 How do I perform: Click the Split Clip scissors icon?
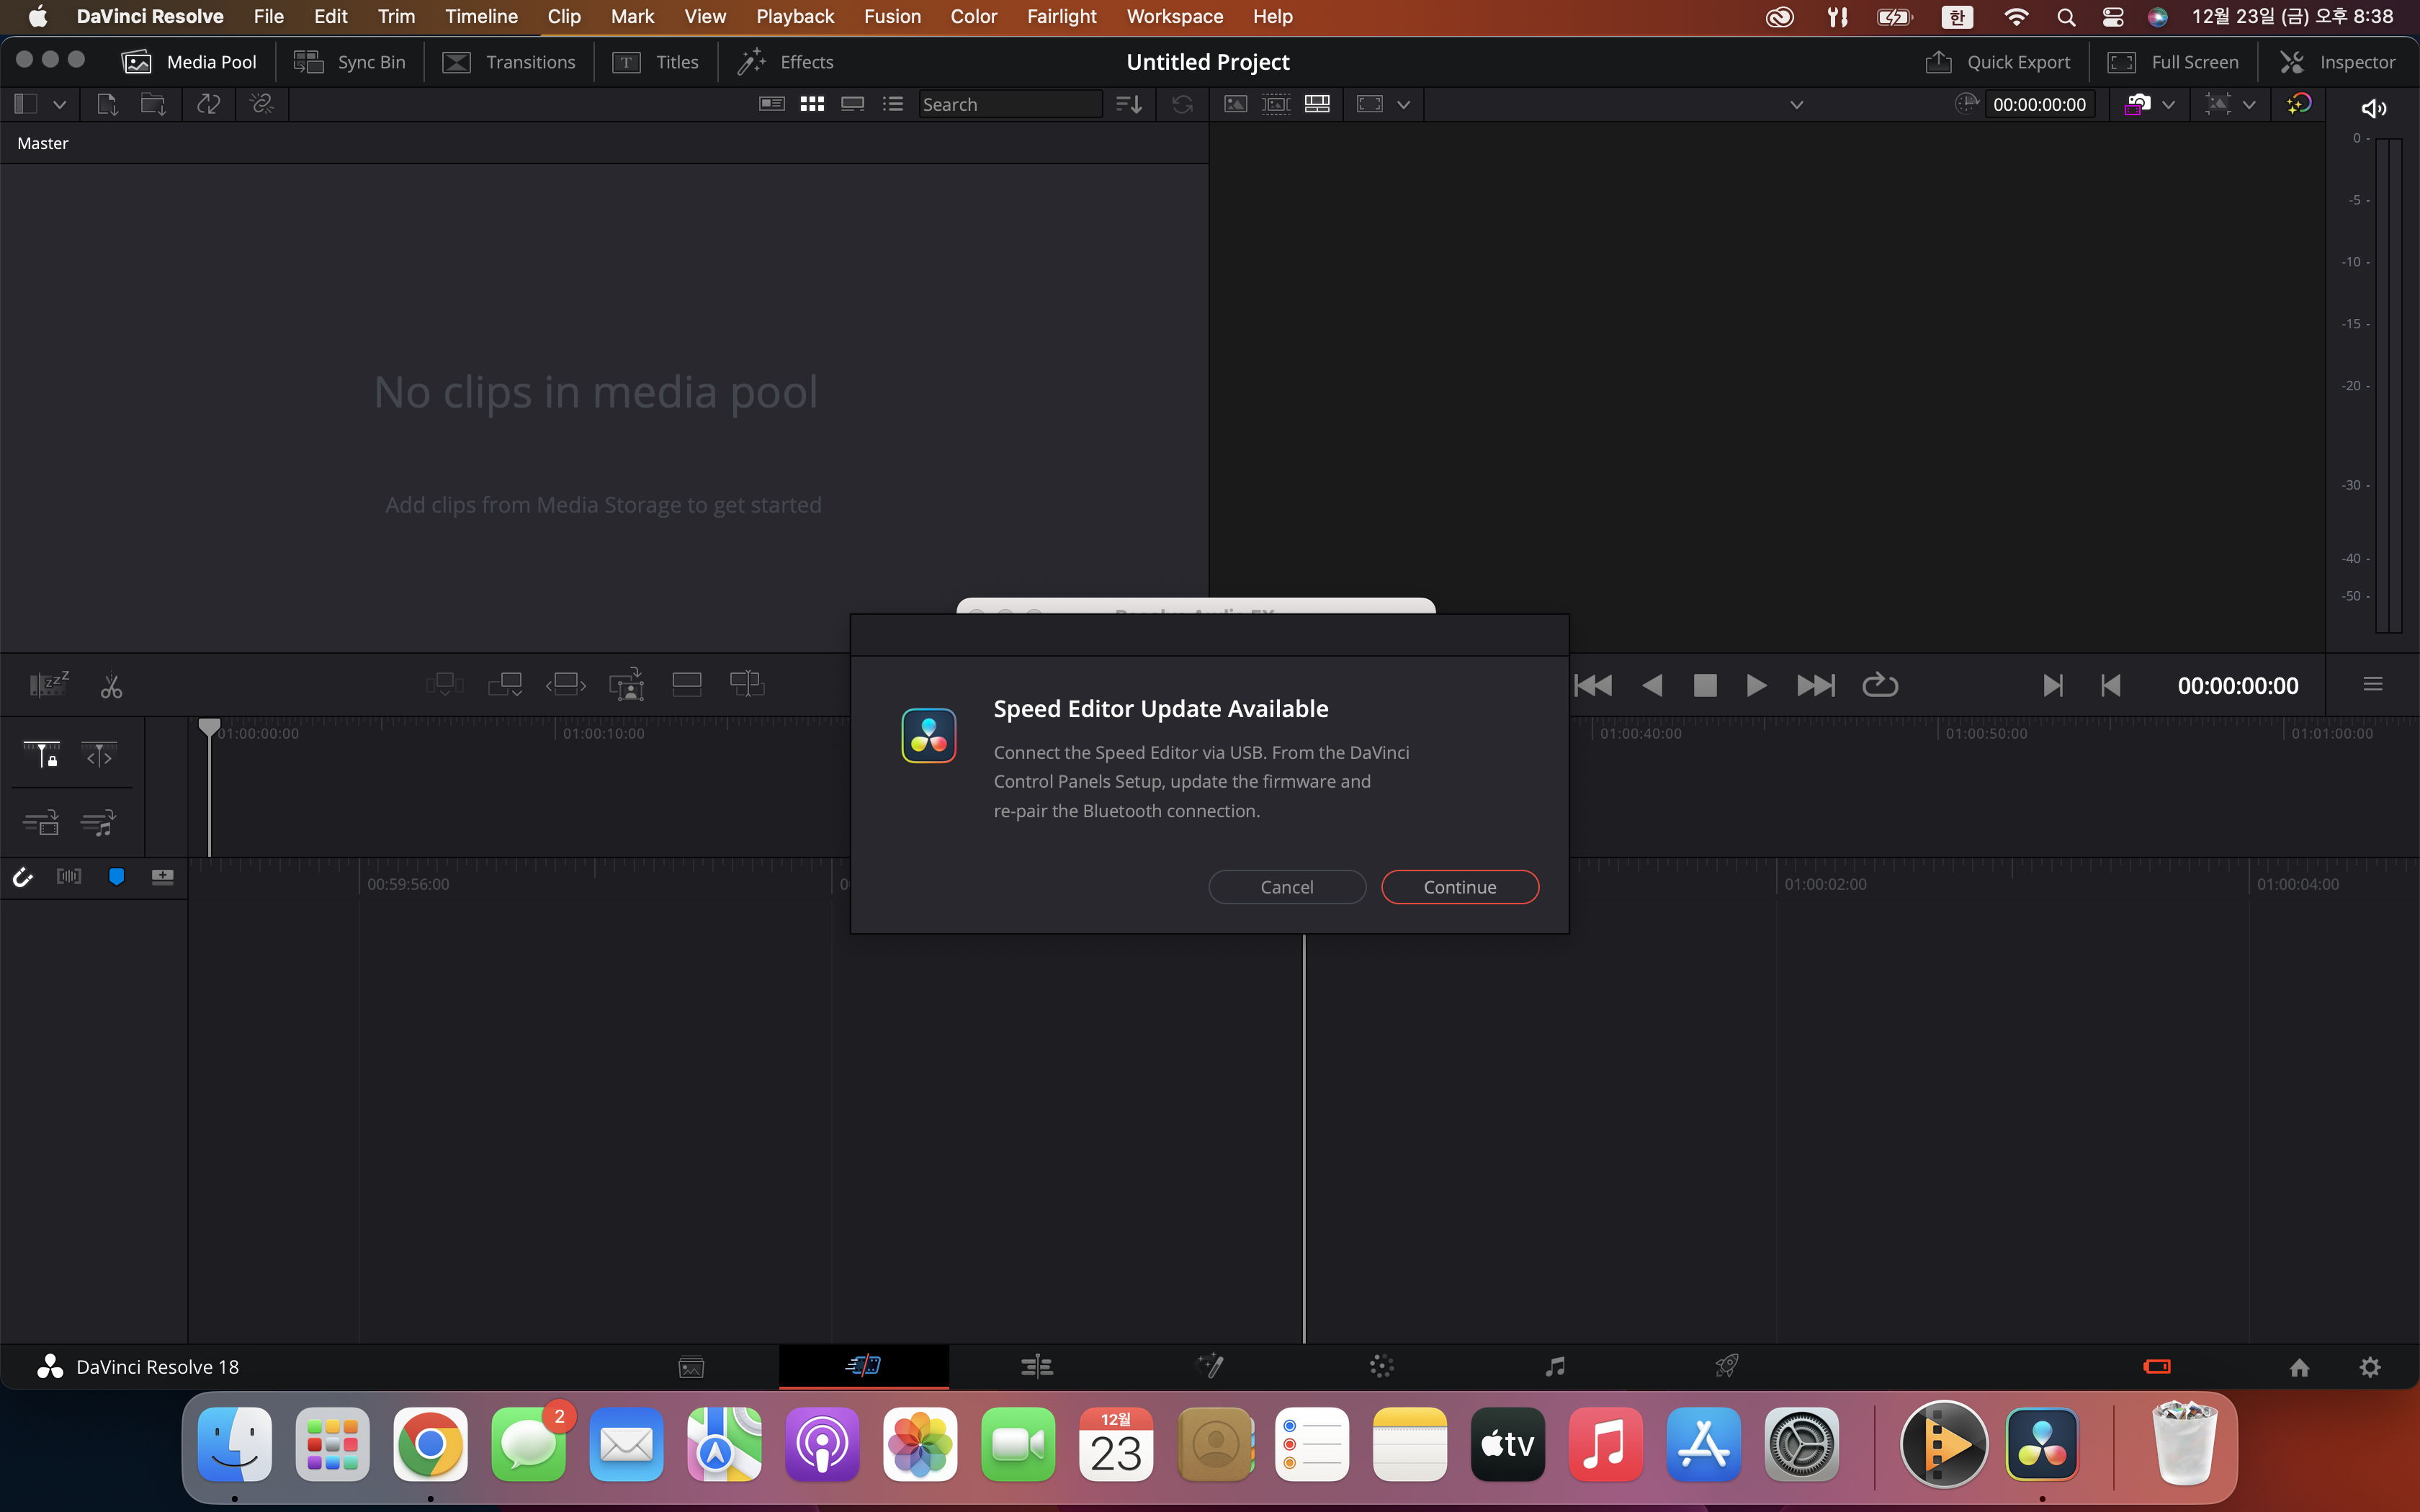pos(111,686)
